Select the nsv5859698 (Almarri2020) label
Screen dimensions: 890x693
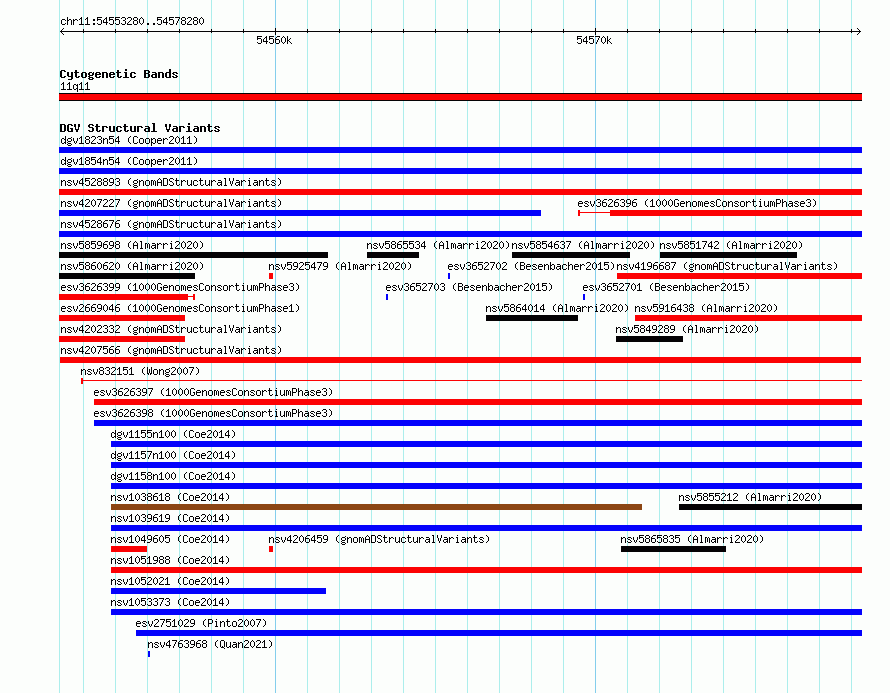[132, 245]
